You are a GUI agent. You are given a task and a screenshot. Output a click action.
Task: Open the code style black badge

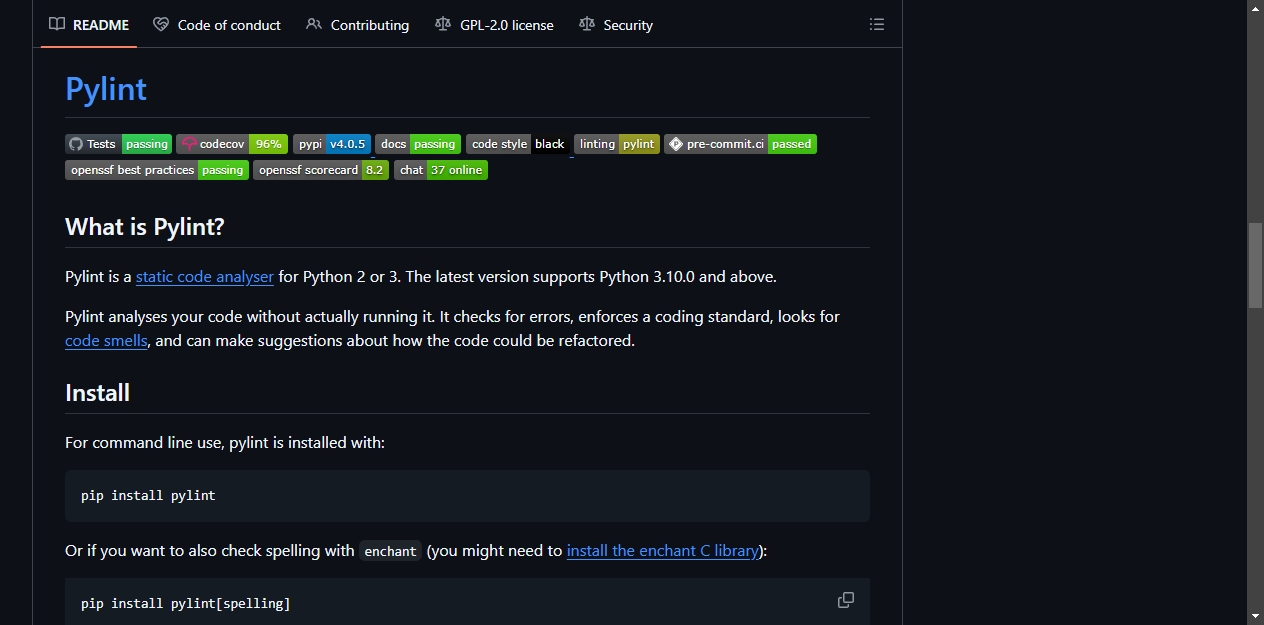coord(518,144)
